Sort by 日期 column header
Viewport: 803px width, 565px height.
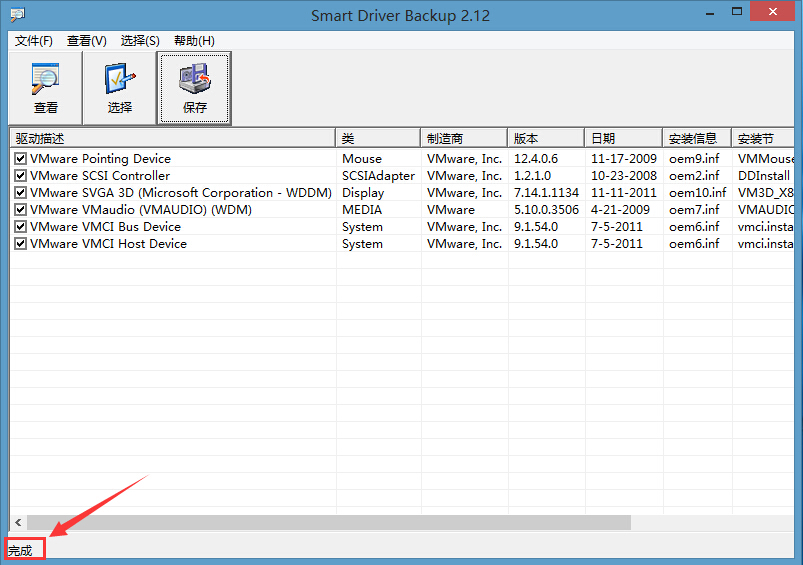click(623, 138)
